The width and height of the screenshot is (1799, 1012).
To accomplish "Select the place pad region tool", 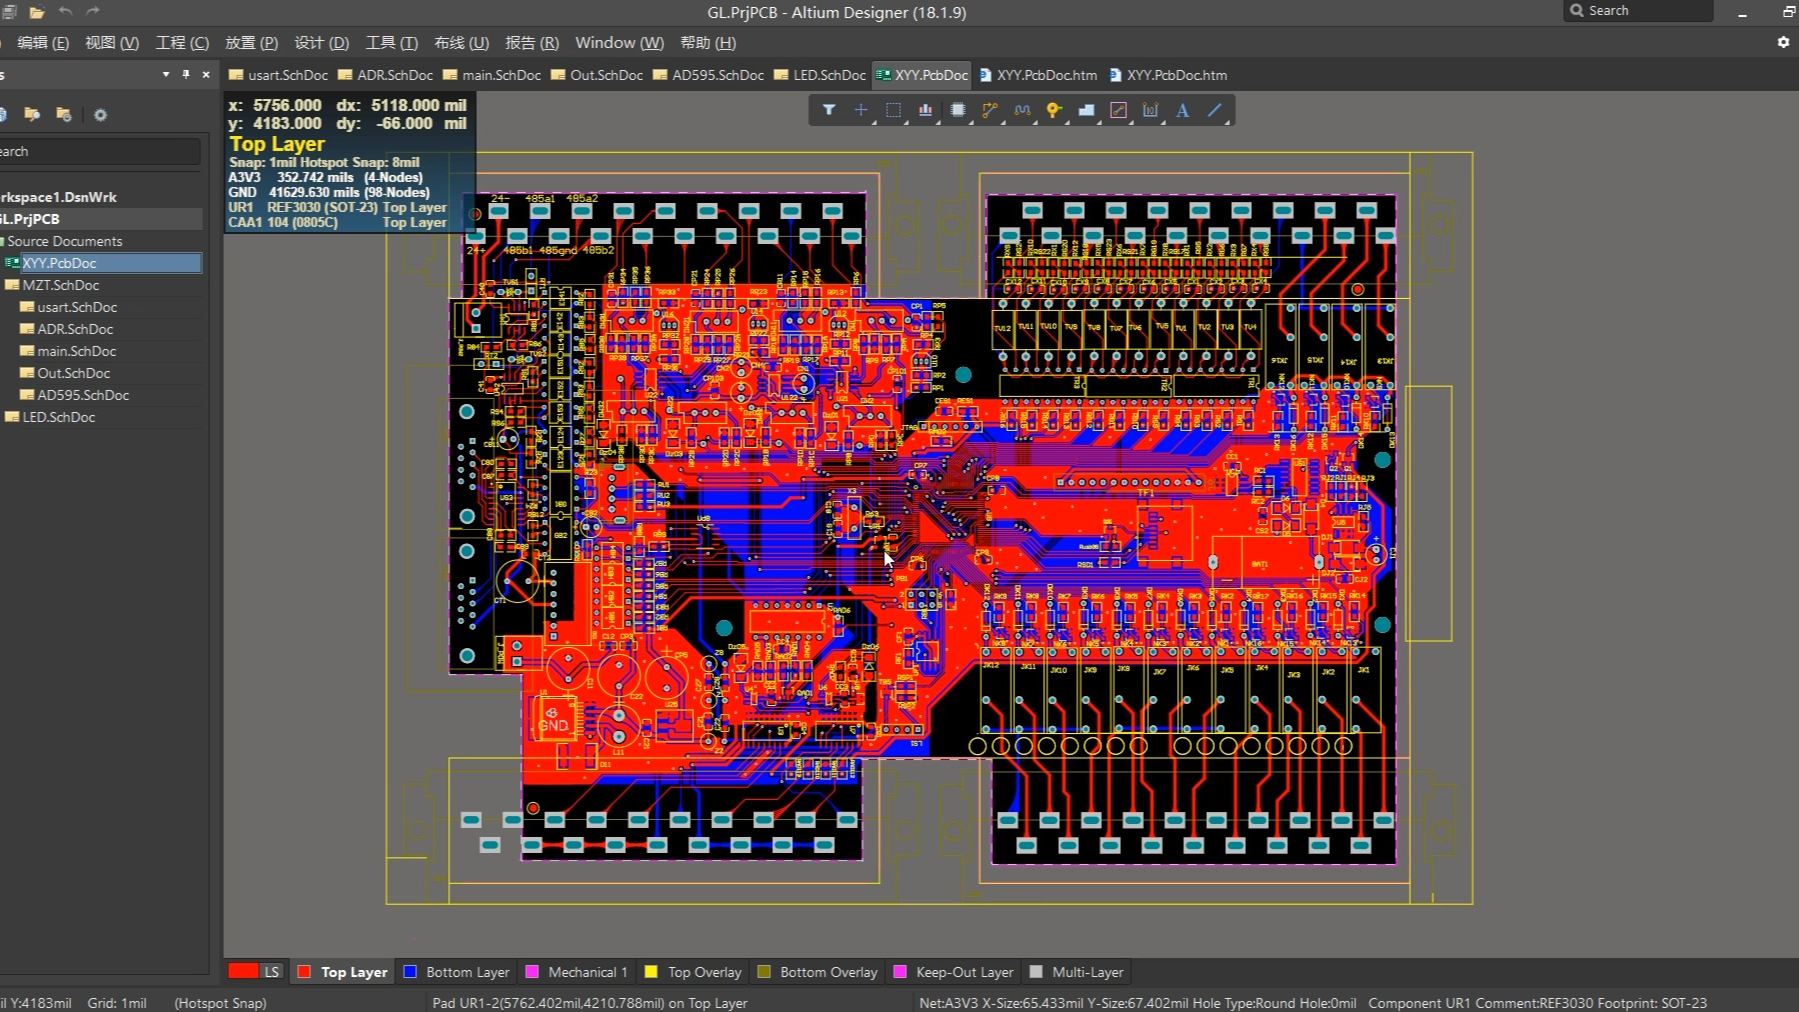I will [x=1118, y=110].
